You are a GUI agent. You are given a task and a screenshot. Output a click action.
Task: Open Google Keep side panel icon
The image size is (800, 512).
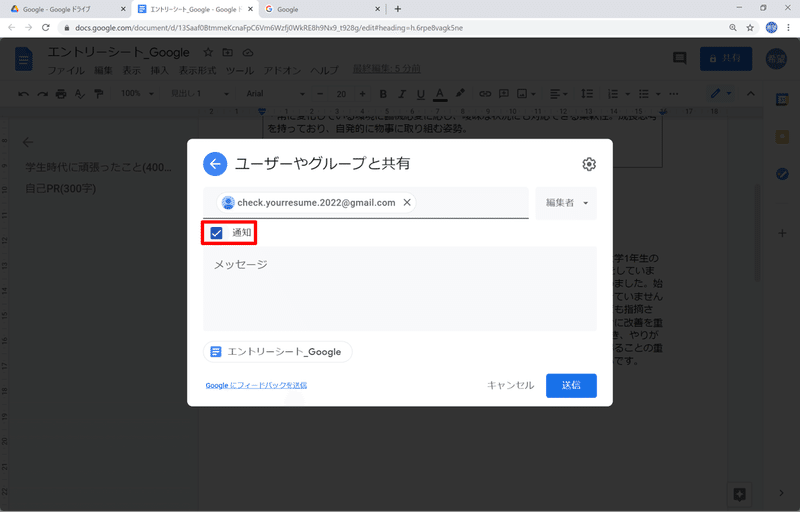coord(782,137)
